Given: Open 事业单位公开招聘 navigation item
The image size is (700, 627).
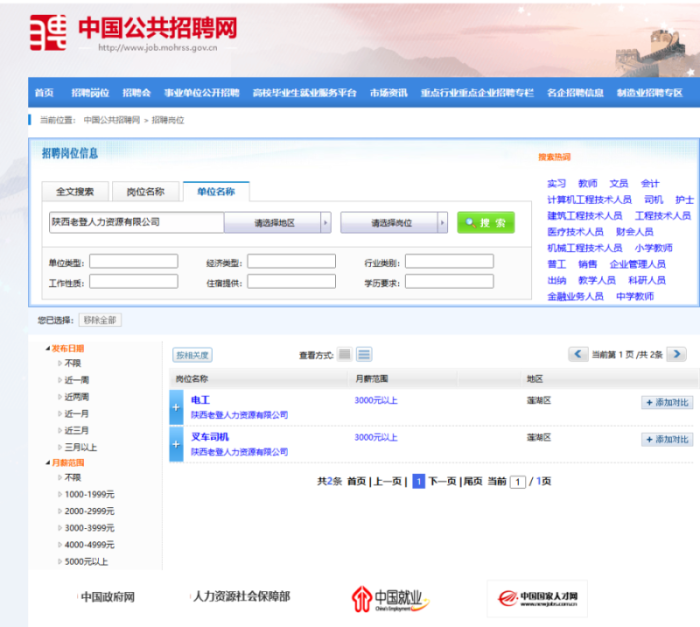Looking at the screenshot, I should pos(202,93).
